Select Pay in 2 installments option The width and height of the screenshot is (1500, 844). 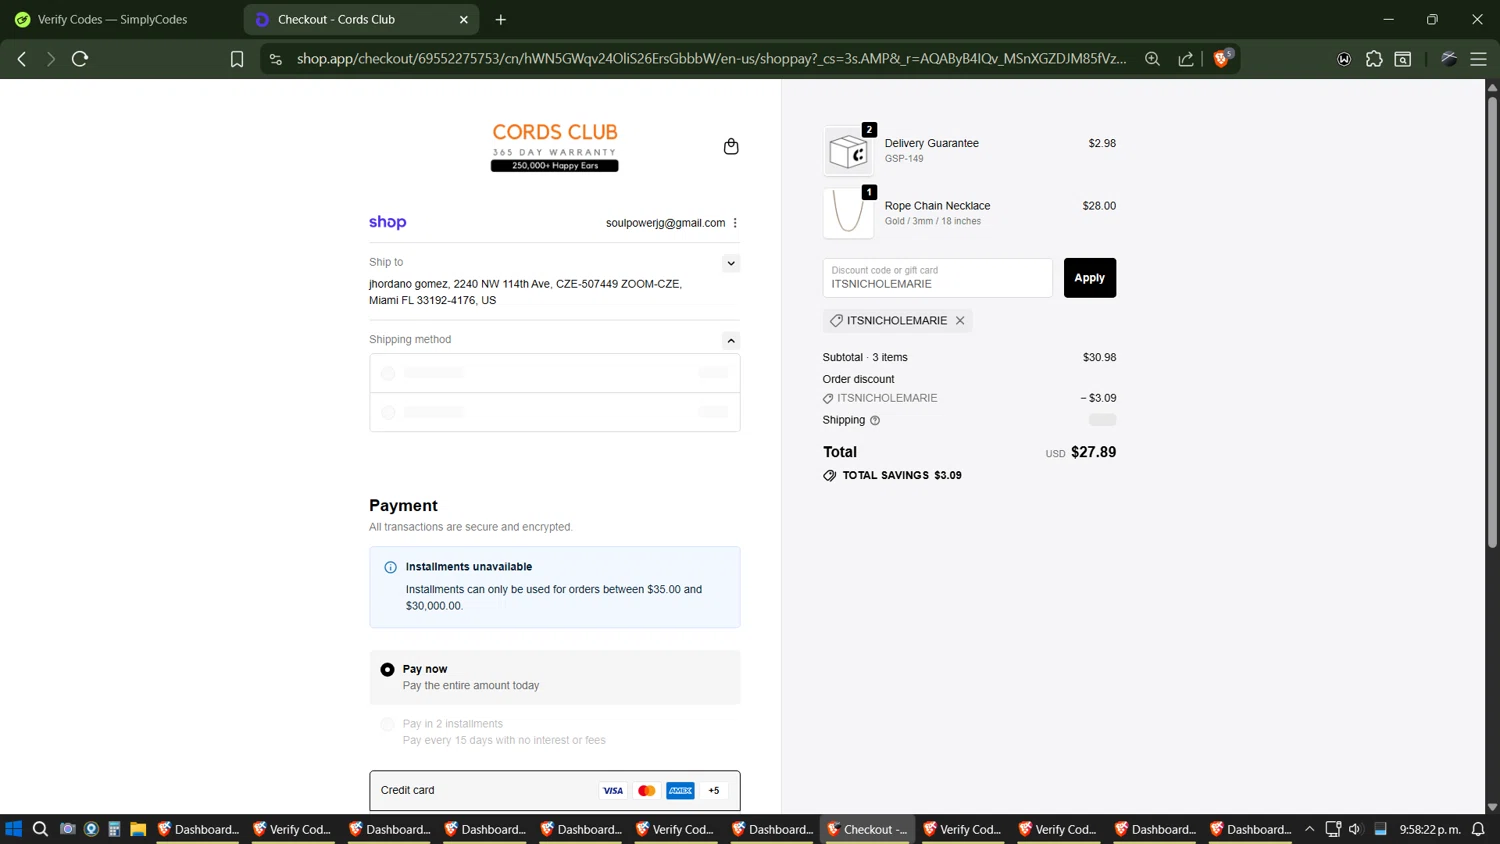pos(387,724)
